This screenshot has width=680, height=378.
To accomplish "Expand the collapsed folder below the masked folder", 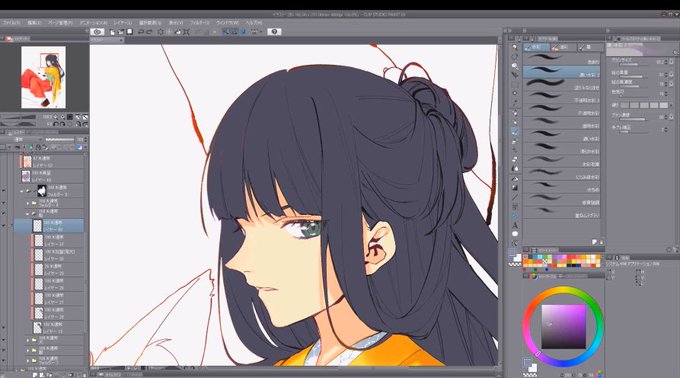I will pyautogui.click(x=28, y=203).
